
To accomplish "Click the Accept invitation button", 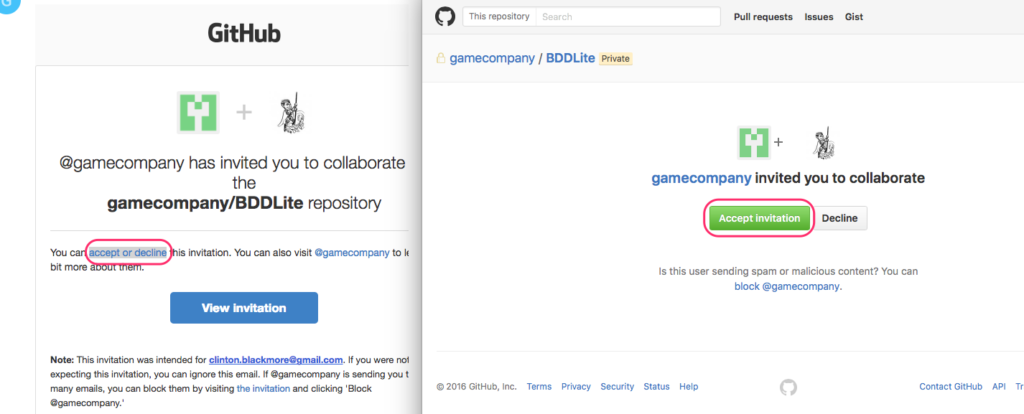I will pyautogui.click(x=759, y=219).
